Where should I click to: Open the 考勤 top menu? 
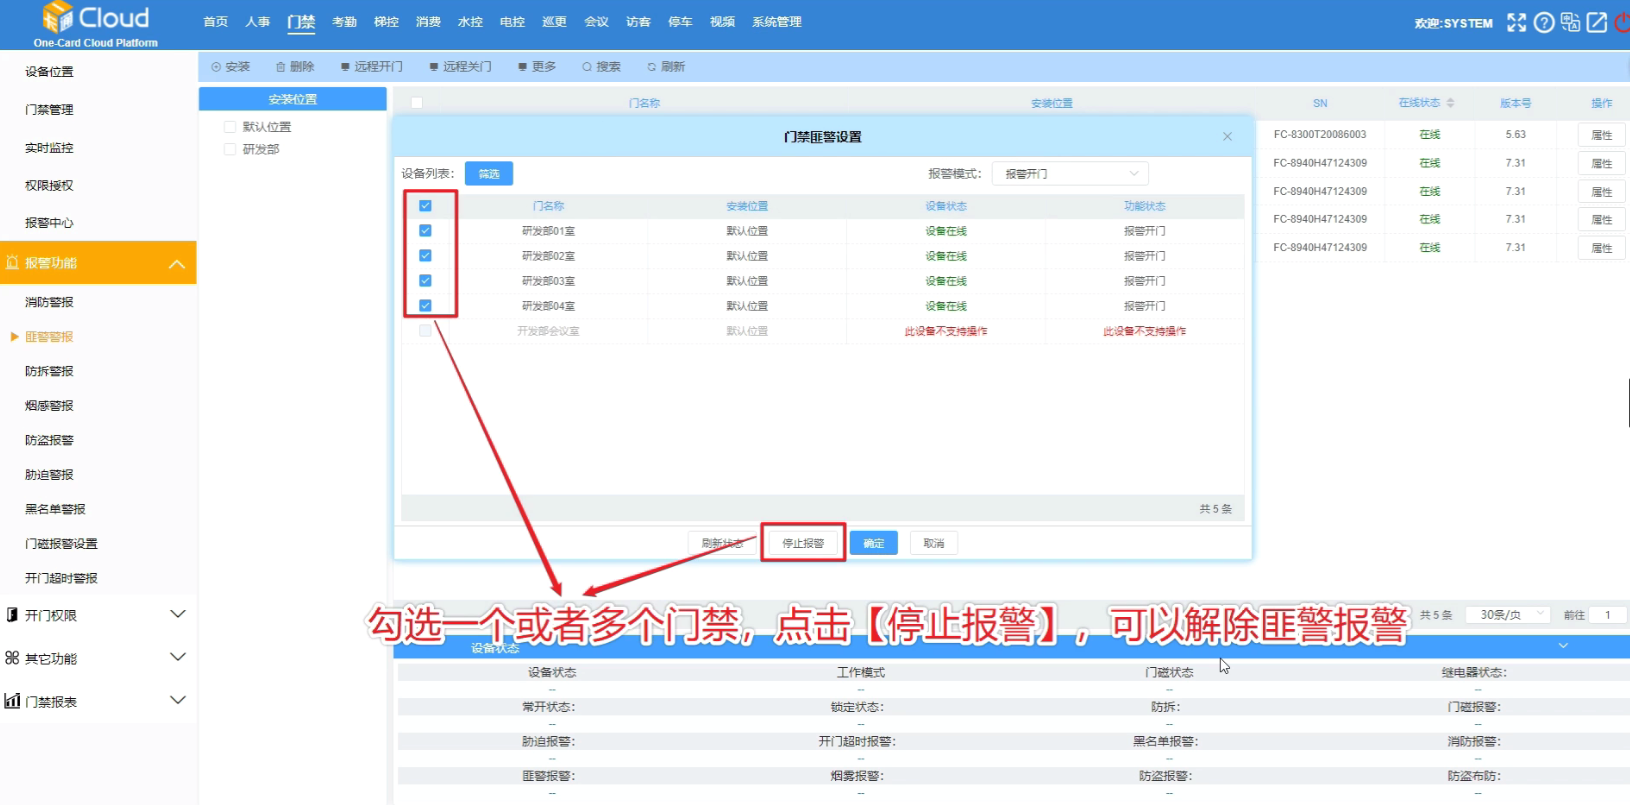[344, 22]
